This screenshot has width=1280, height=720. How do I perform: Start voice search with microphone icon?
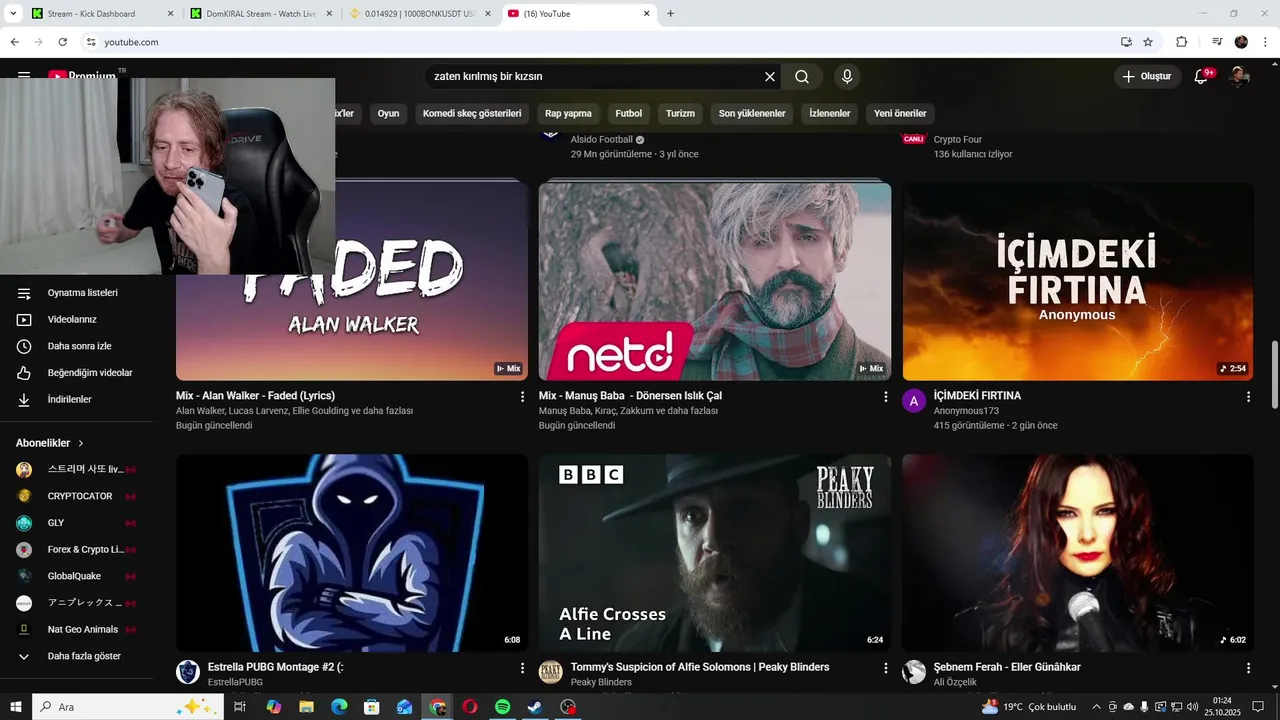point(847,77)
